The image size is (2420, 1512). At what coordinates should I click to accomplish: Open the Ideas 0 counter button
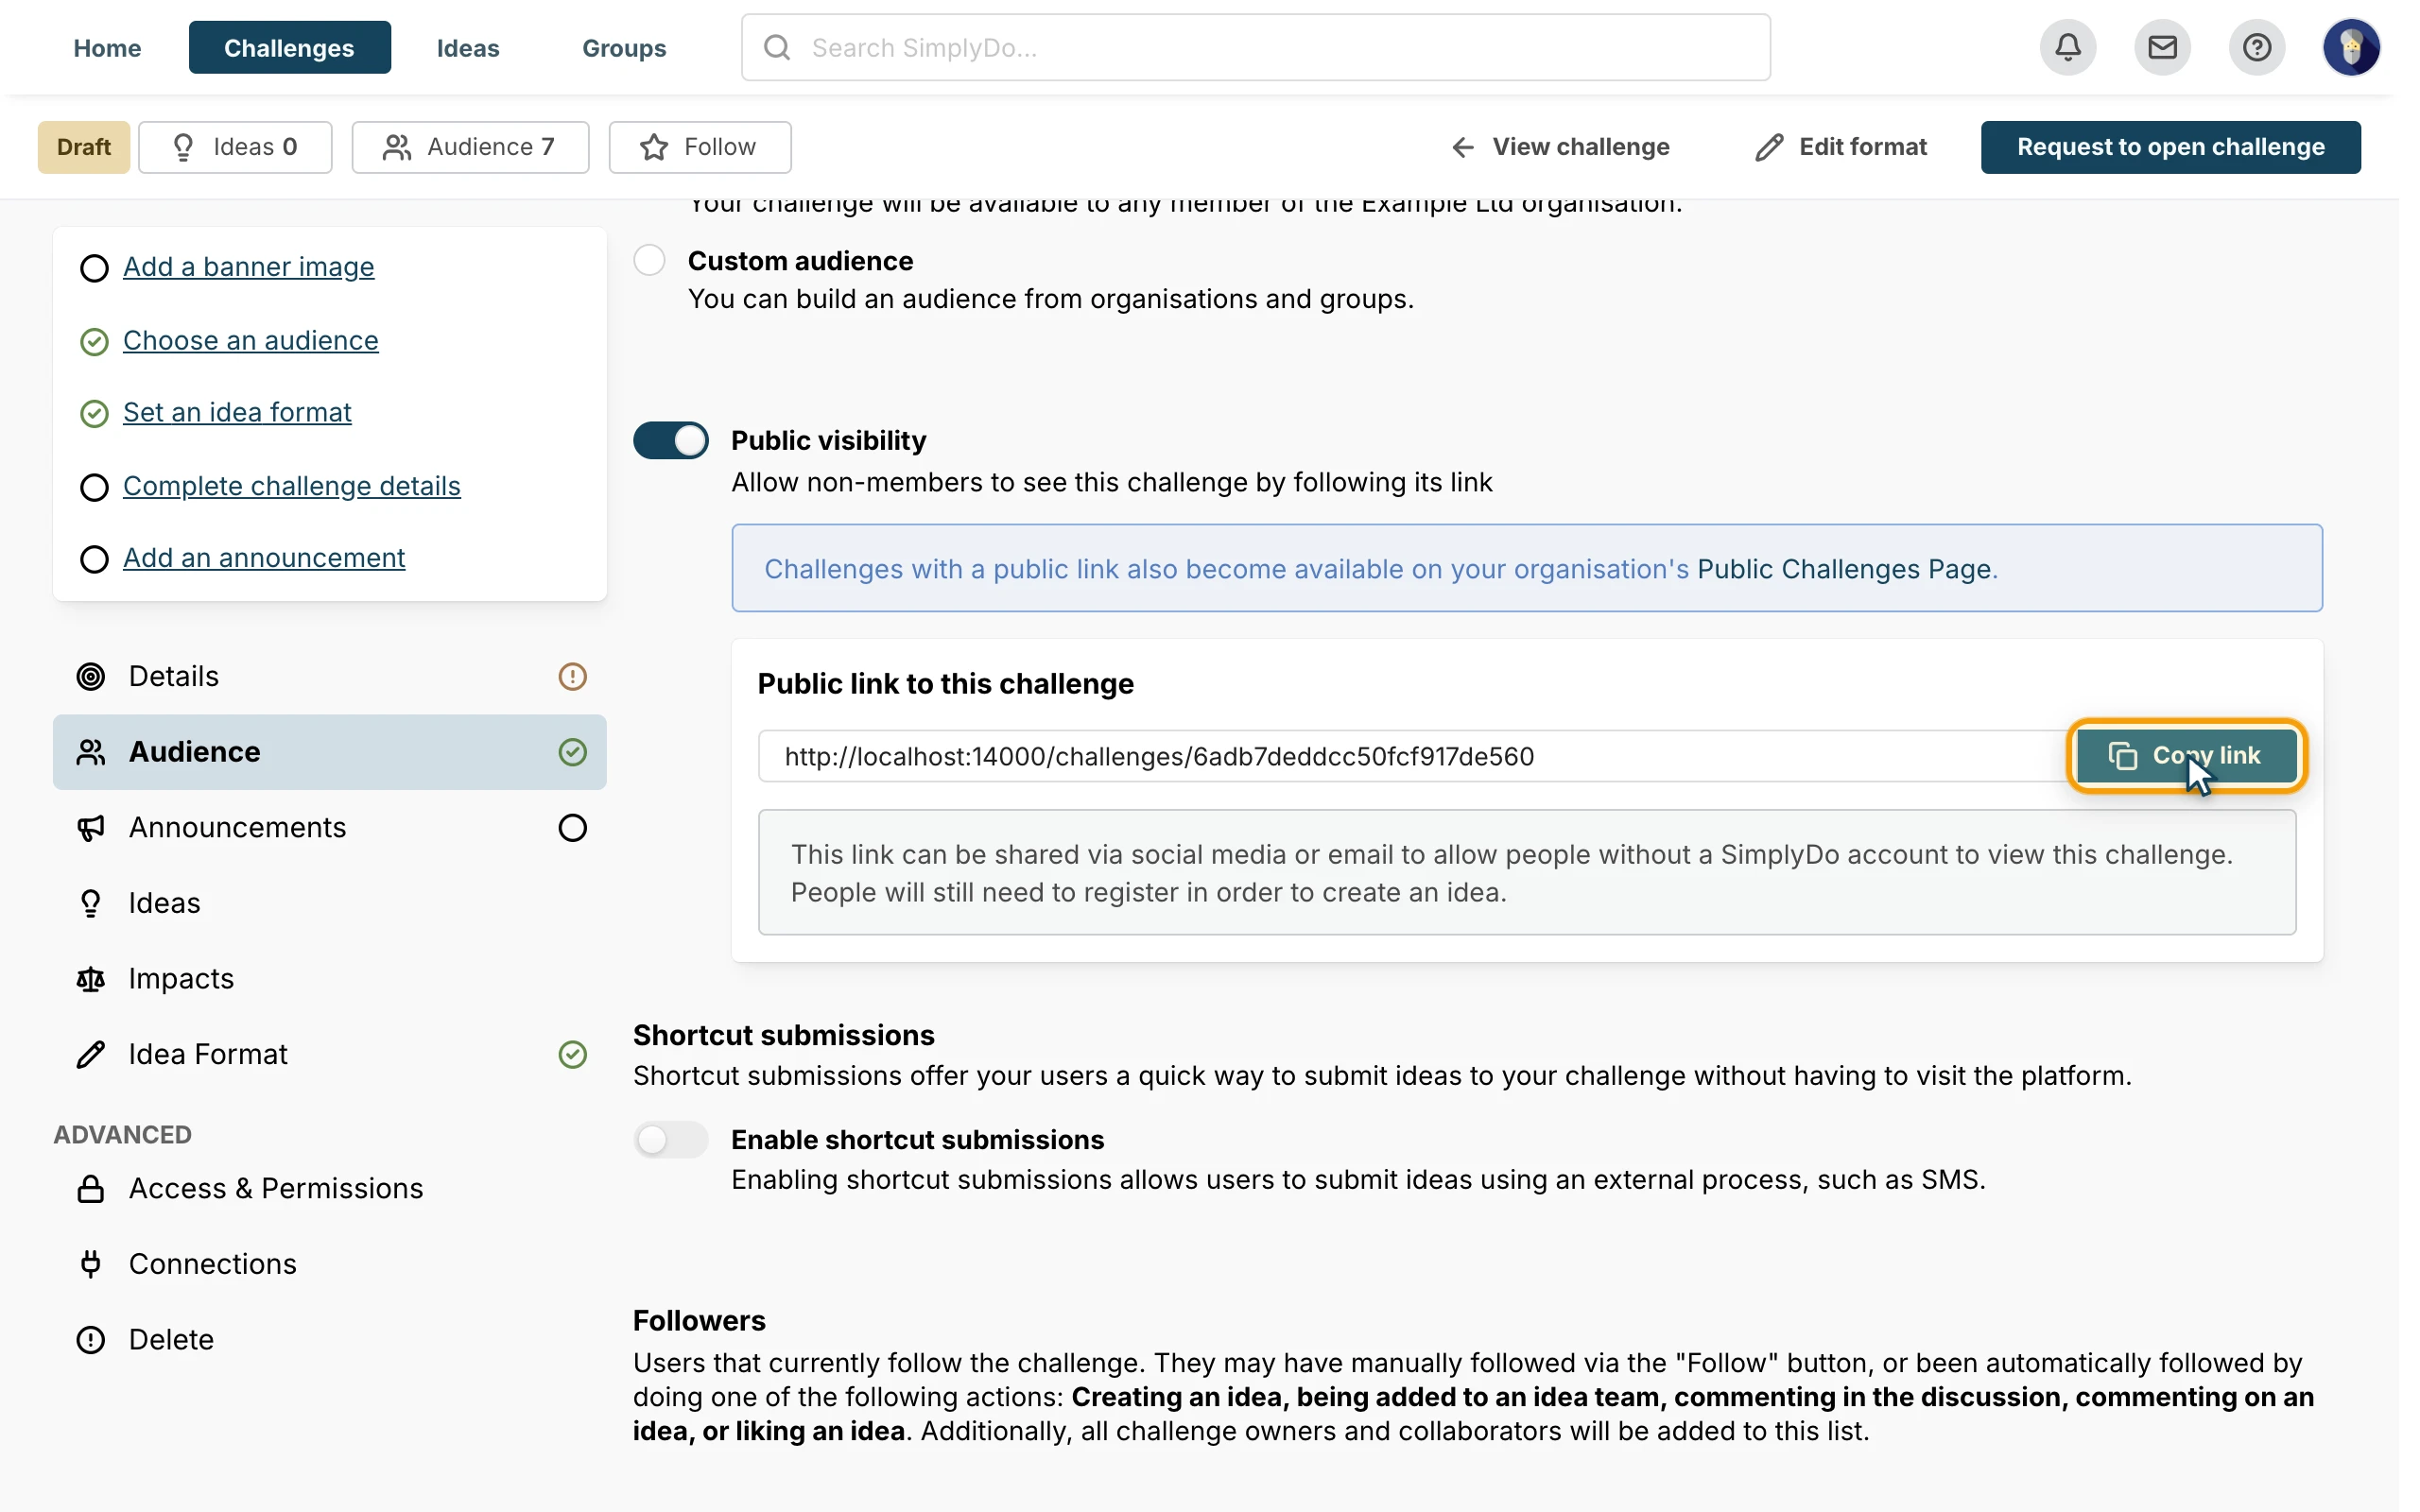(235, 147)
